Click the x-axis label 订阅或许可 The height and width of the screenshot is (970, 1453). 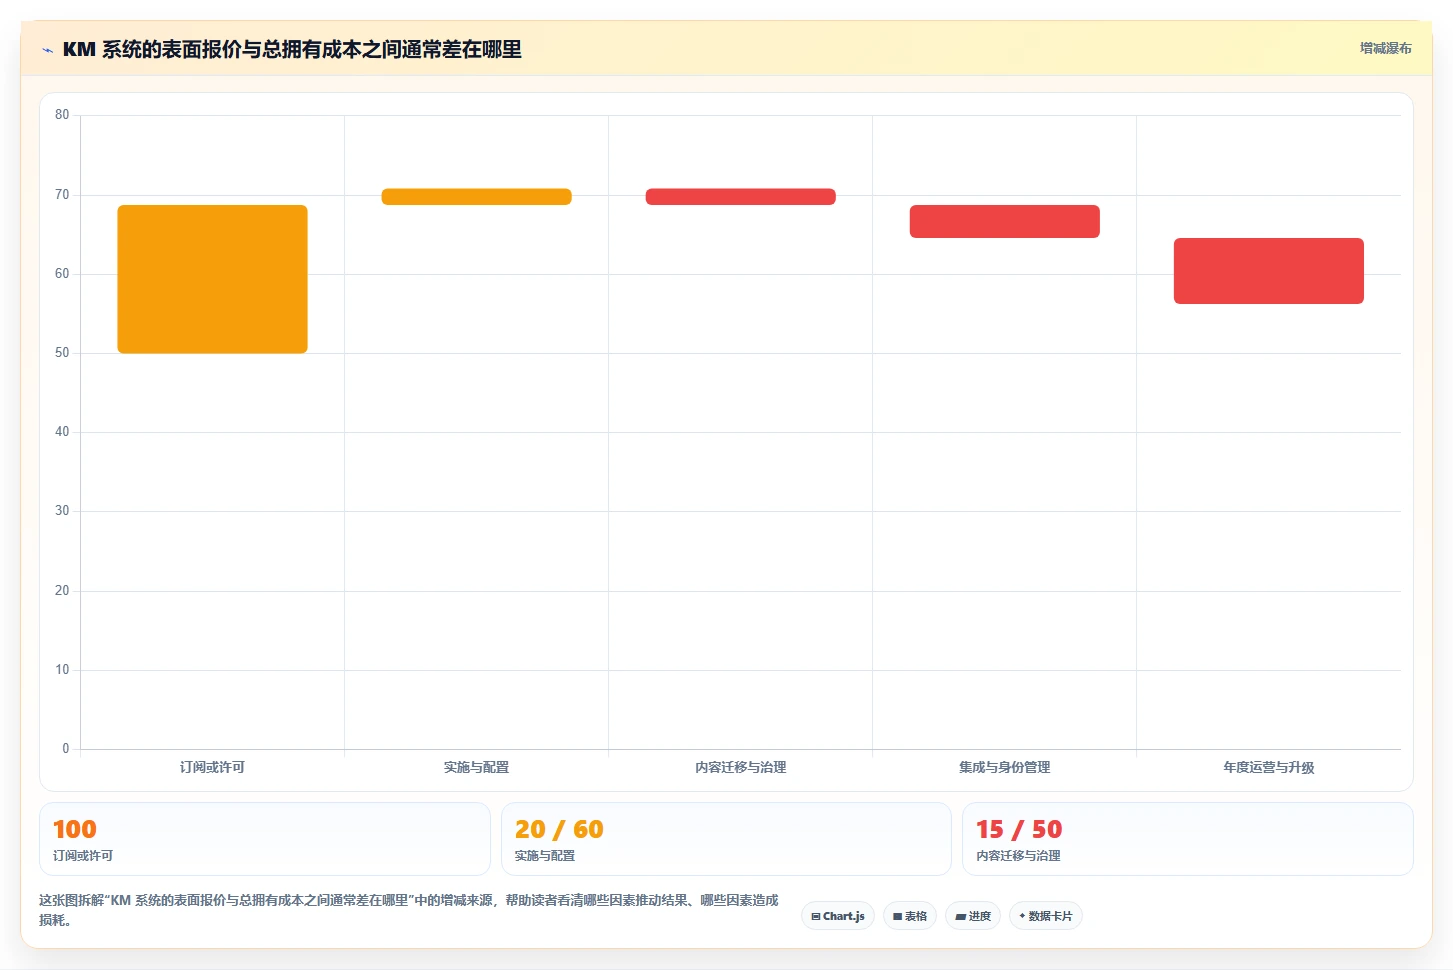pyautogui.click(x=212, y=767)
